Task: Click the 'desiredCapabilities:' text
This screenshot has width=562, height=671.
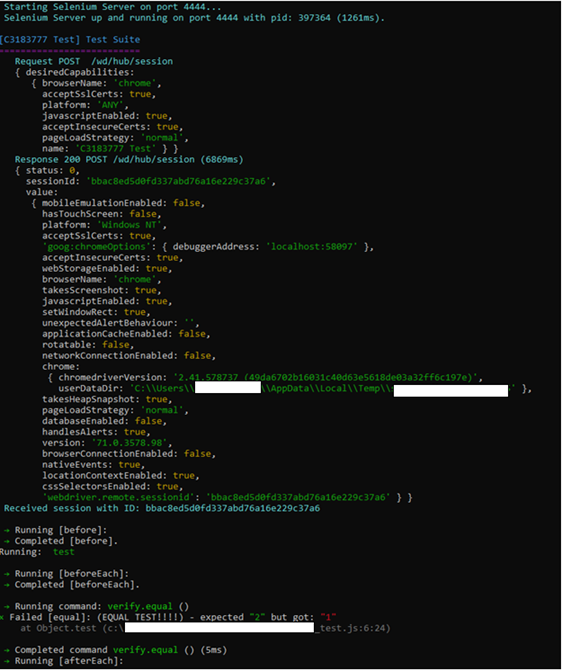Action: click(x=80, y=72)
